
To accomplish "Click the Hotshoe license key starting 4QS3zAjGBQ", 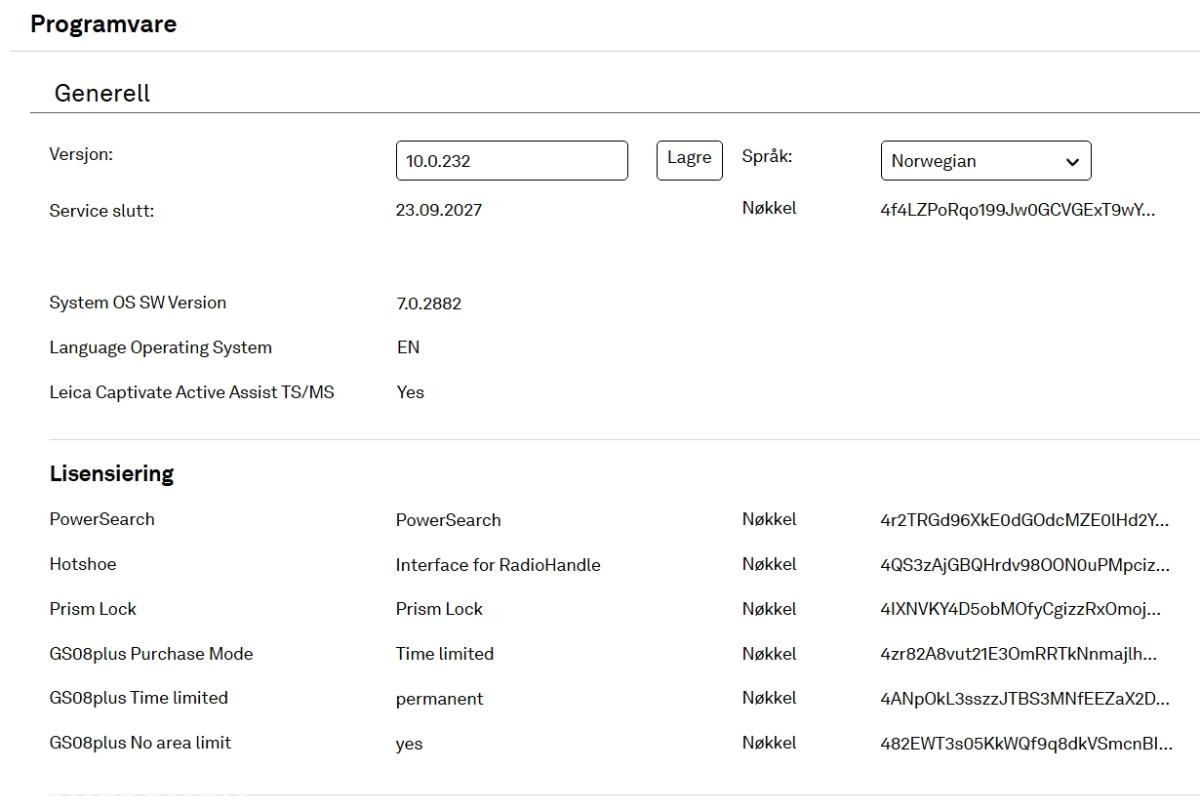I will (1025, 565).
